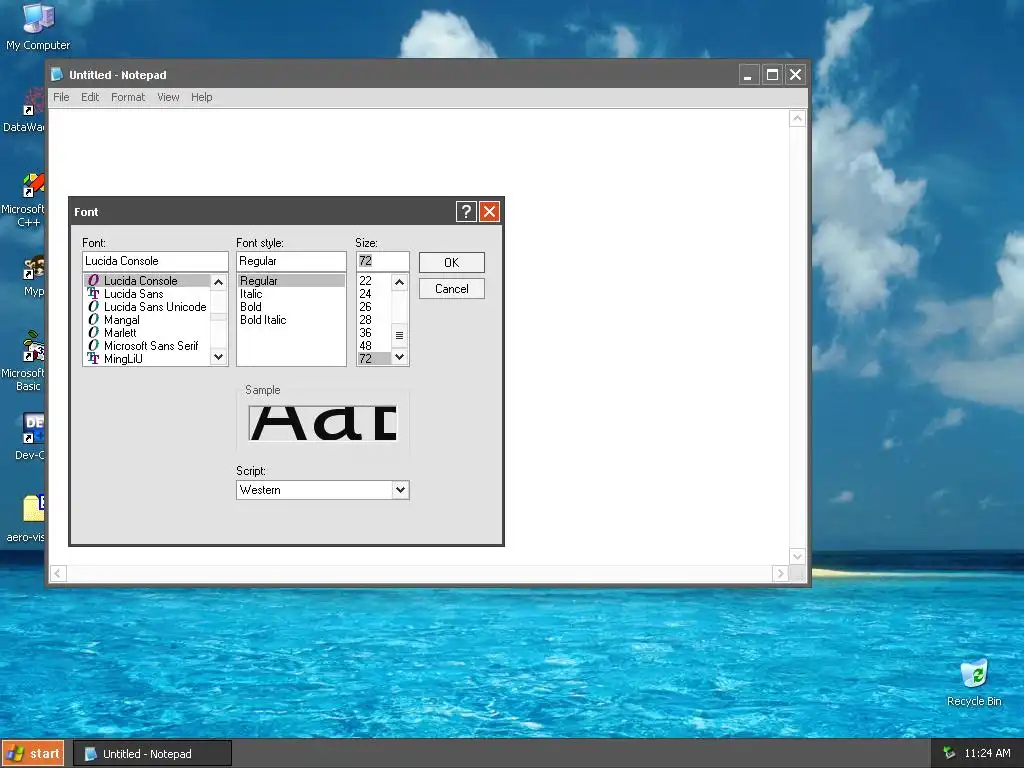
Task: Click up arrow of font list
Action: (219, 282)
